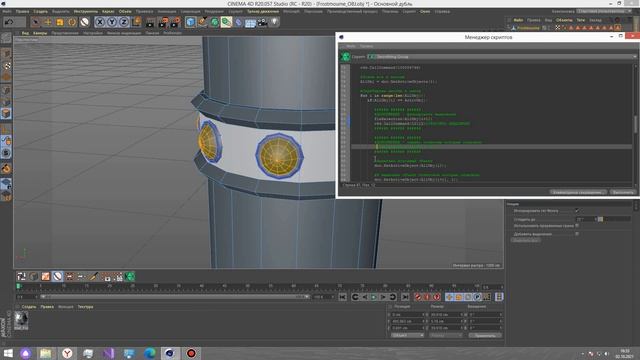Image resolution: width=640 pixels, height=360 pixels.
Task: Click the Shortcut button in Script Manager
Action: pos(577,192)
